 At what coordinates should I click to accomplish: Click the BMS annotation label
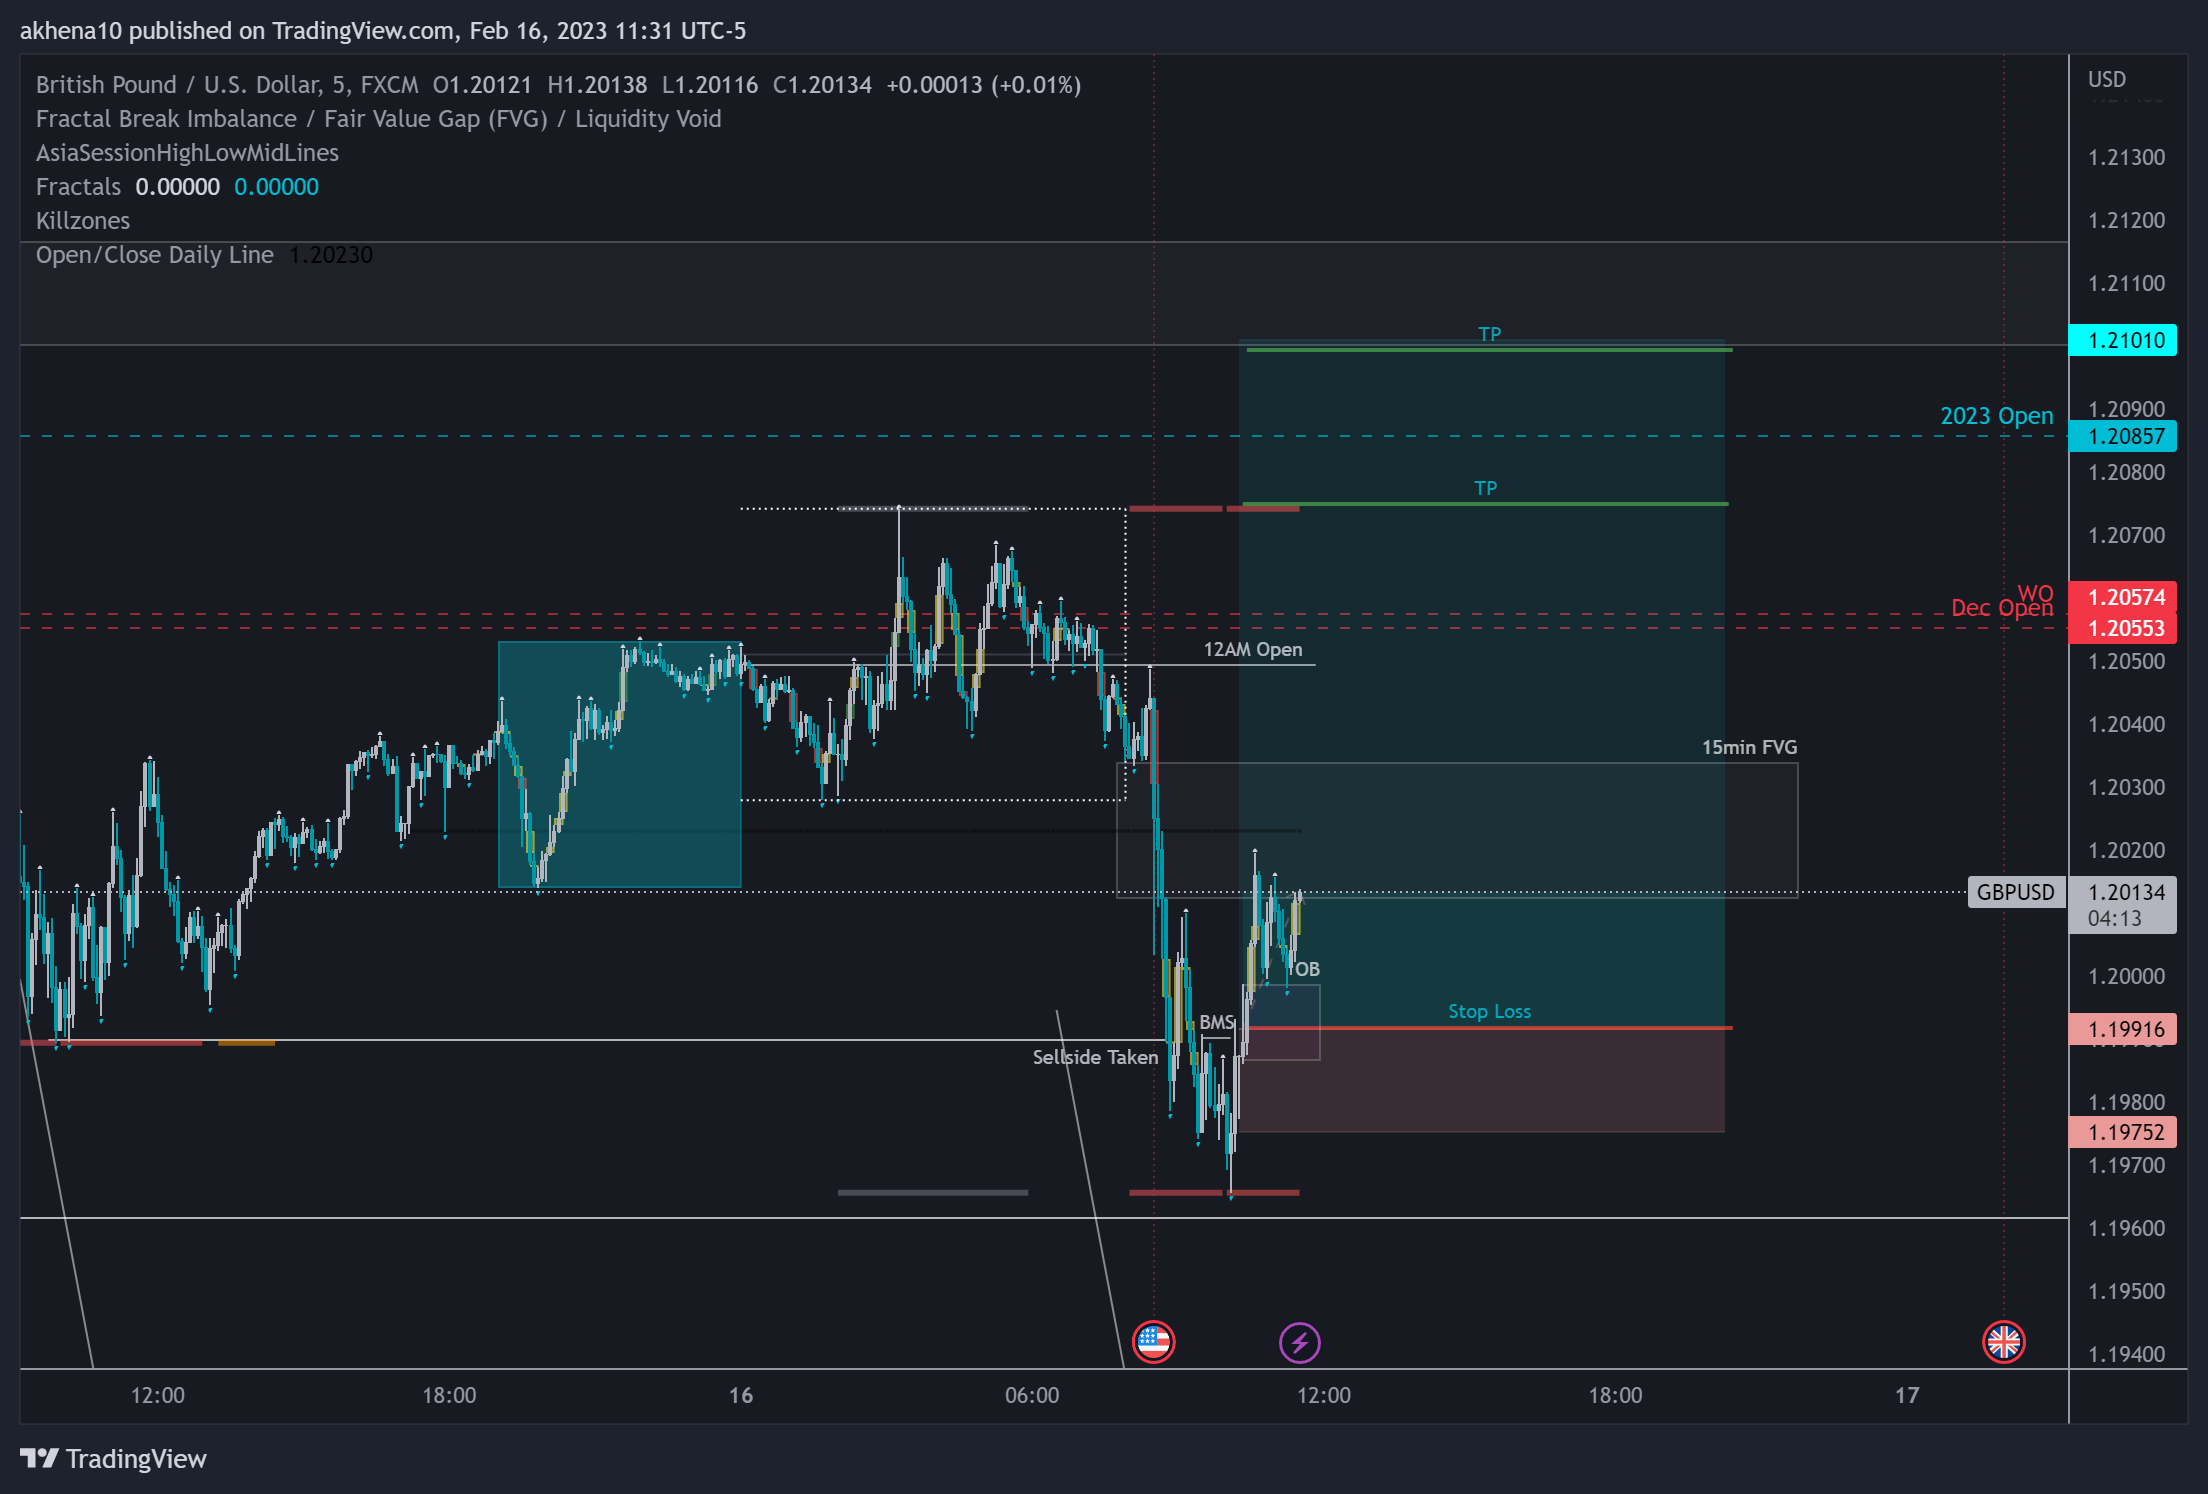(x=1217, y=1022)
